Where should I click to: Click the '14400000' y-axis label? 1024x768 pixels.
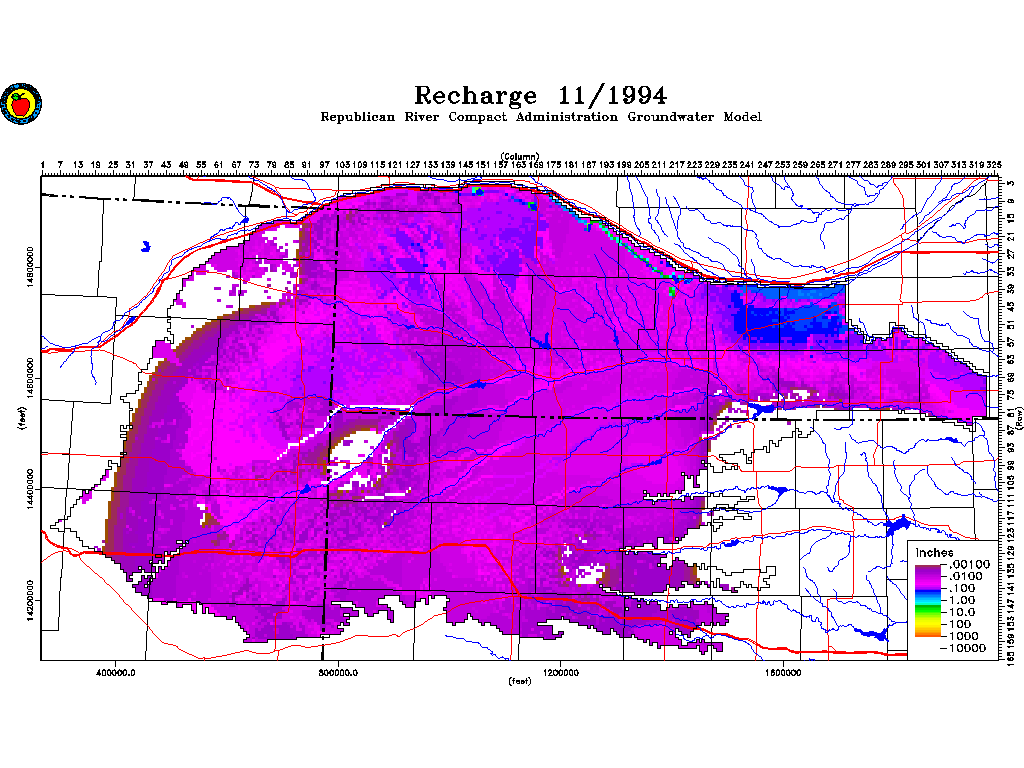point(31,488)
